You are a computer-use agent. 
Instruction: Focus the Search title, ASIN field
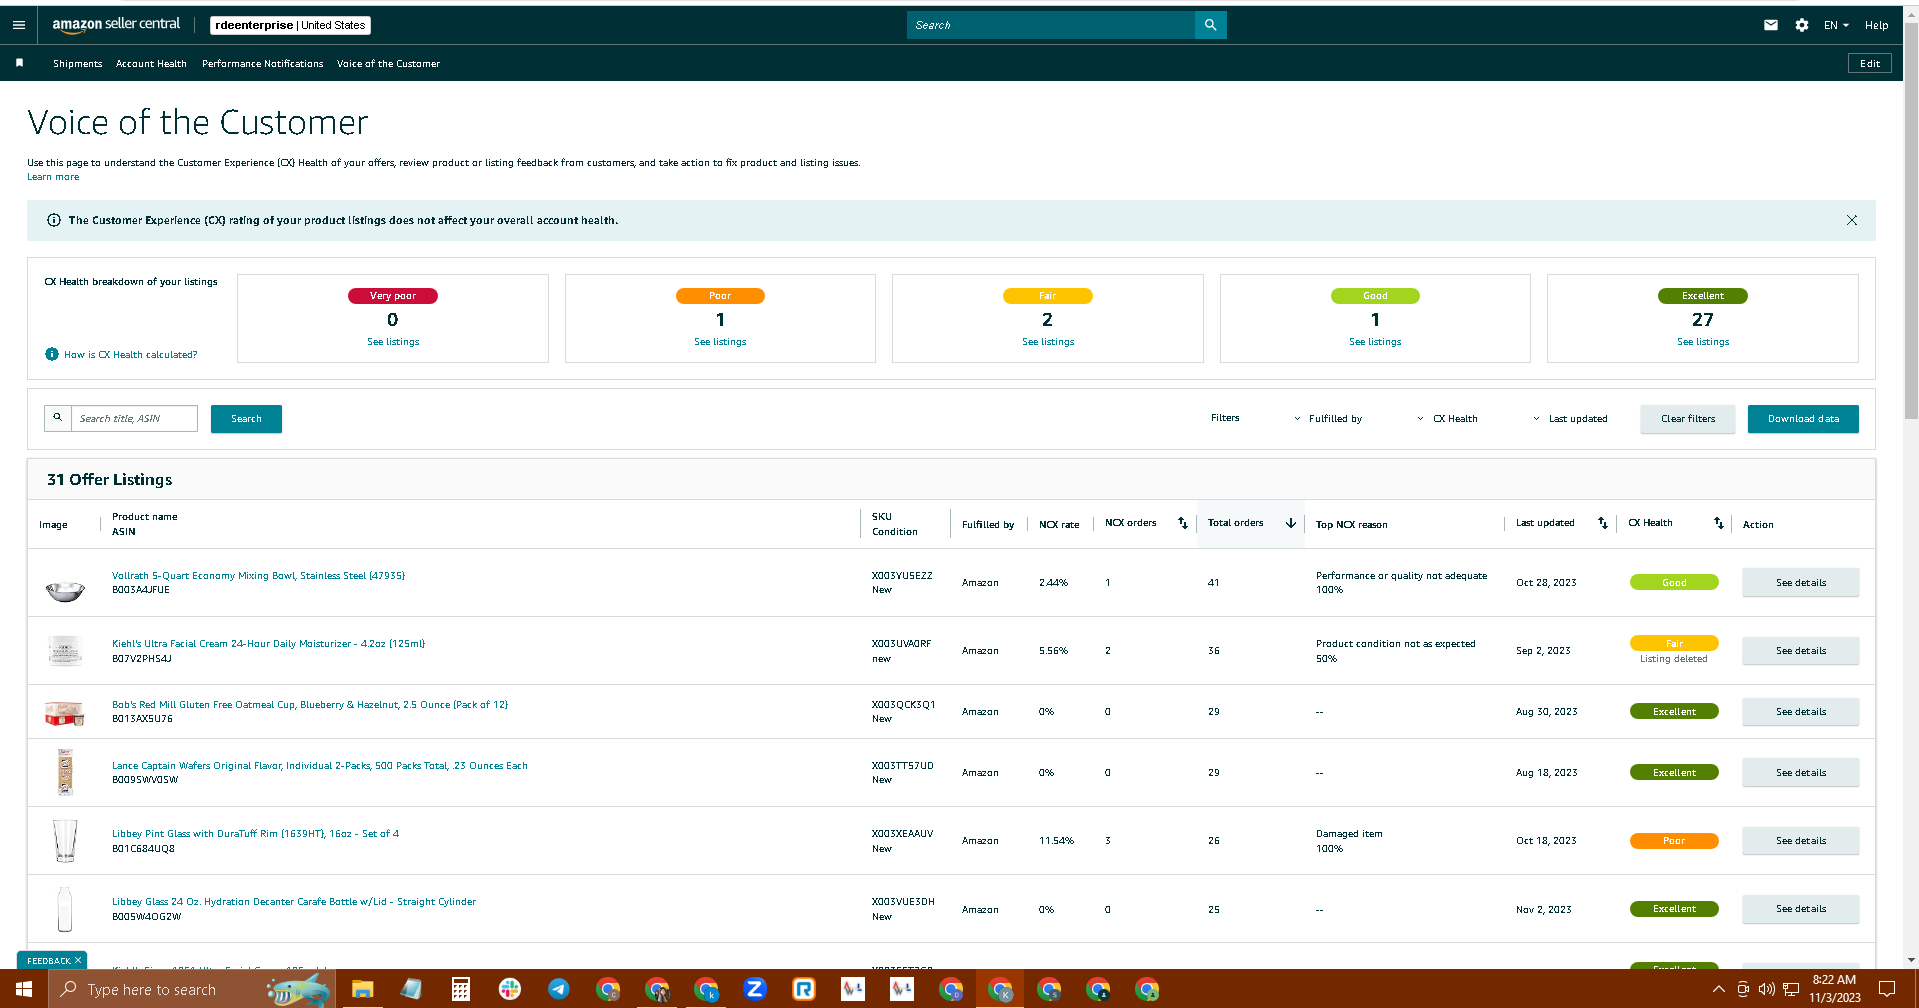click(x=134, y=418)
